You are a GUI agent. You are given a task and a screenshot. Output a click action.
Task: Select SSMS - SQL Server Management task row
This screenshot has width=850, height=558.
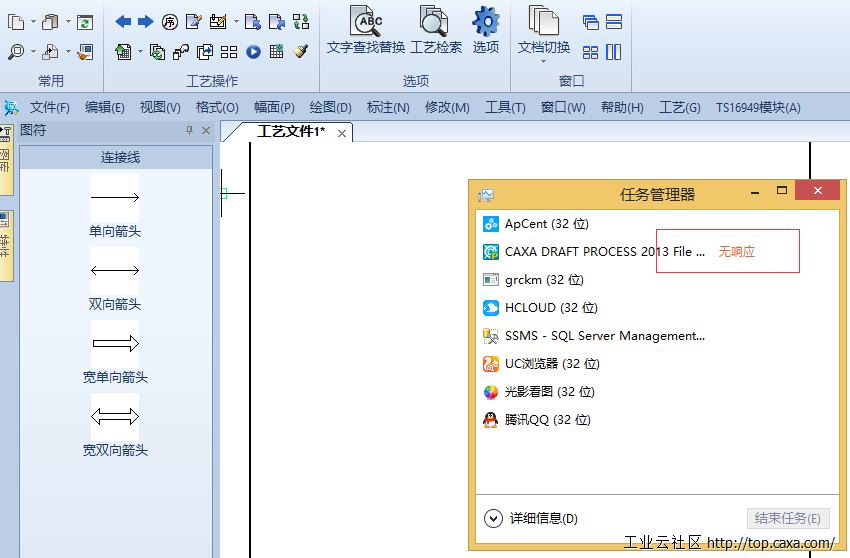657,336
